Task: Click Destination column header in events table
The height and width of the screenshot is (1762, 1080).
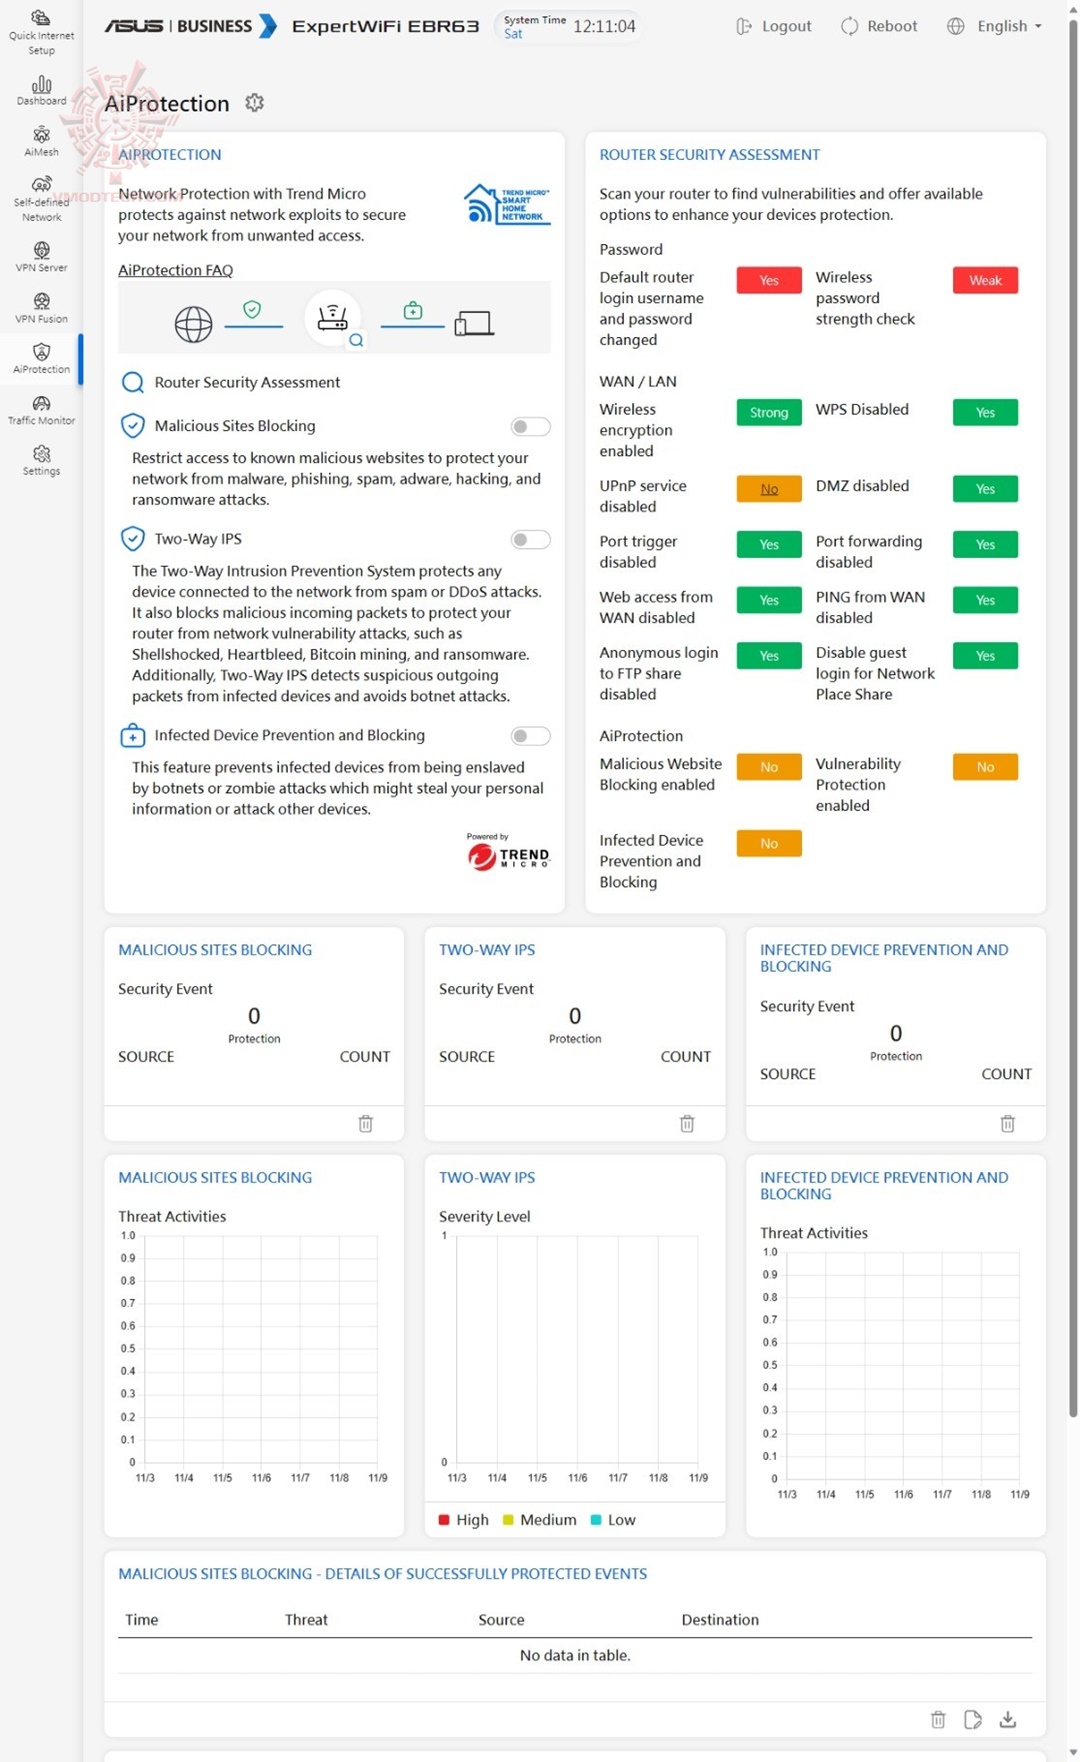Action: [720, 1620]
